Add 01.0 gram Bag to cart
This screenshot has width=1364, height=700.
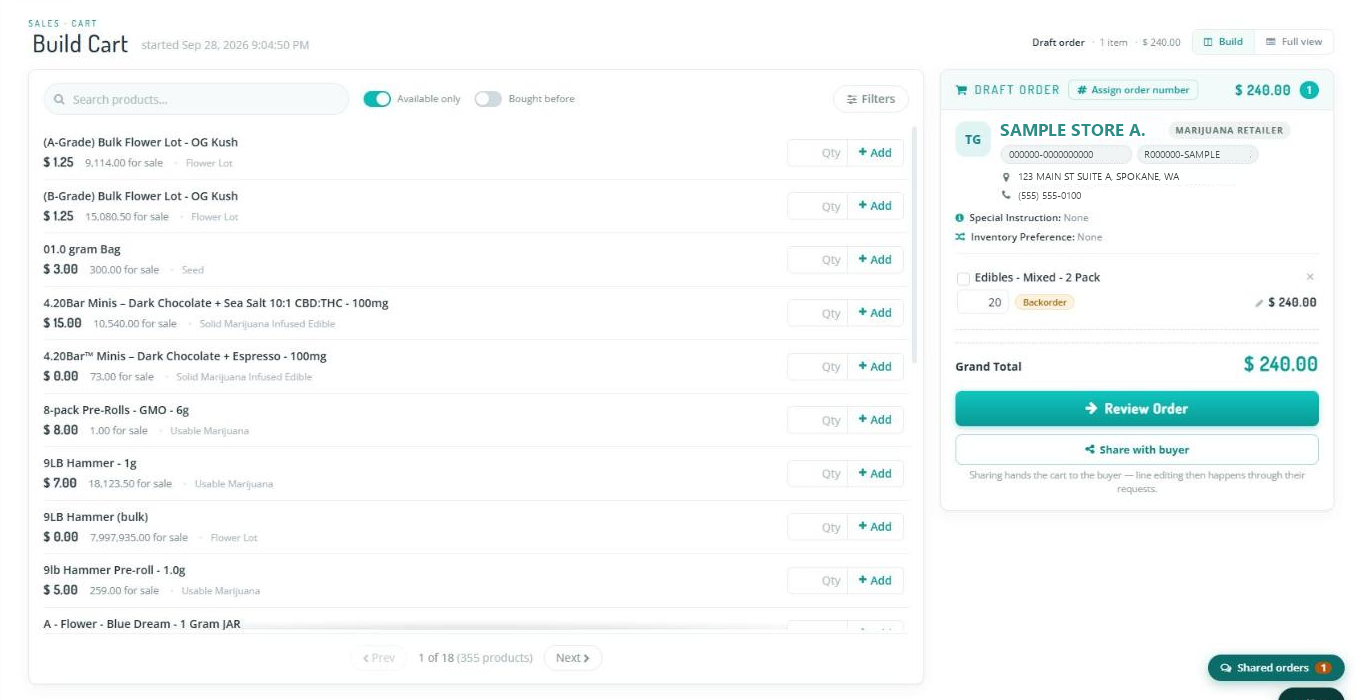click(875, 260)
